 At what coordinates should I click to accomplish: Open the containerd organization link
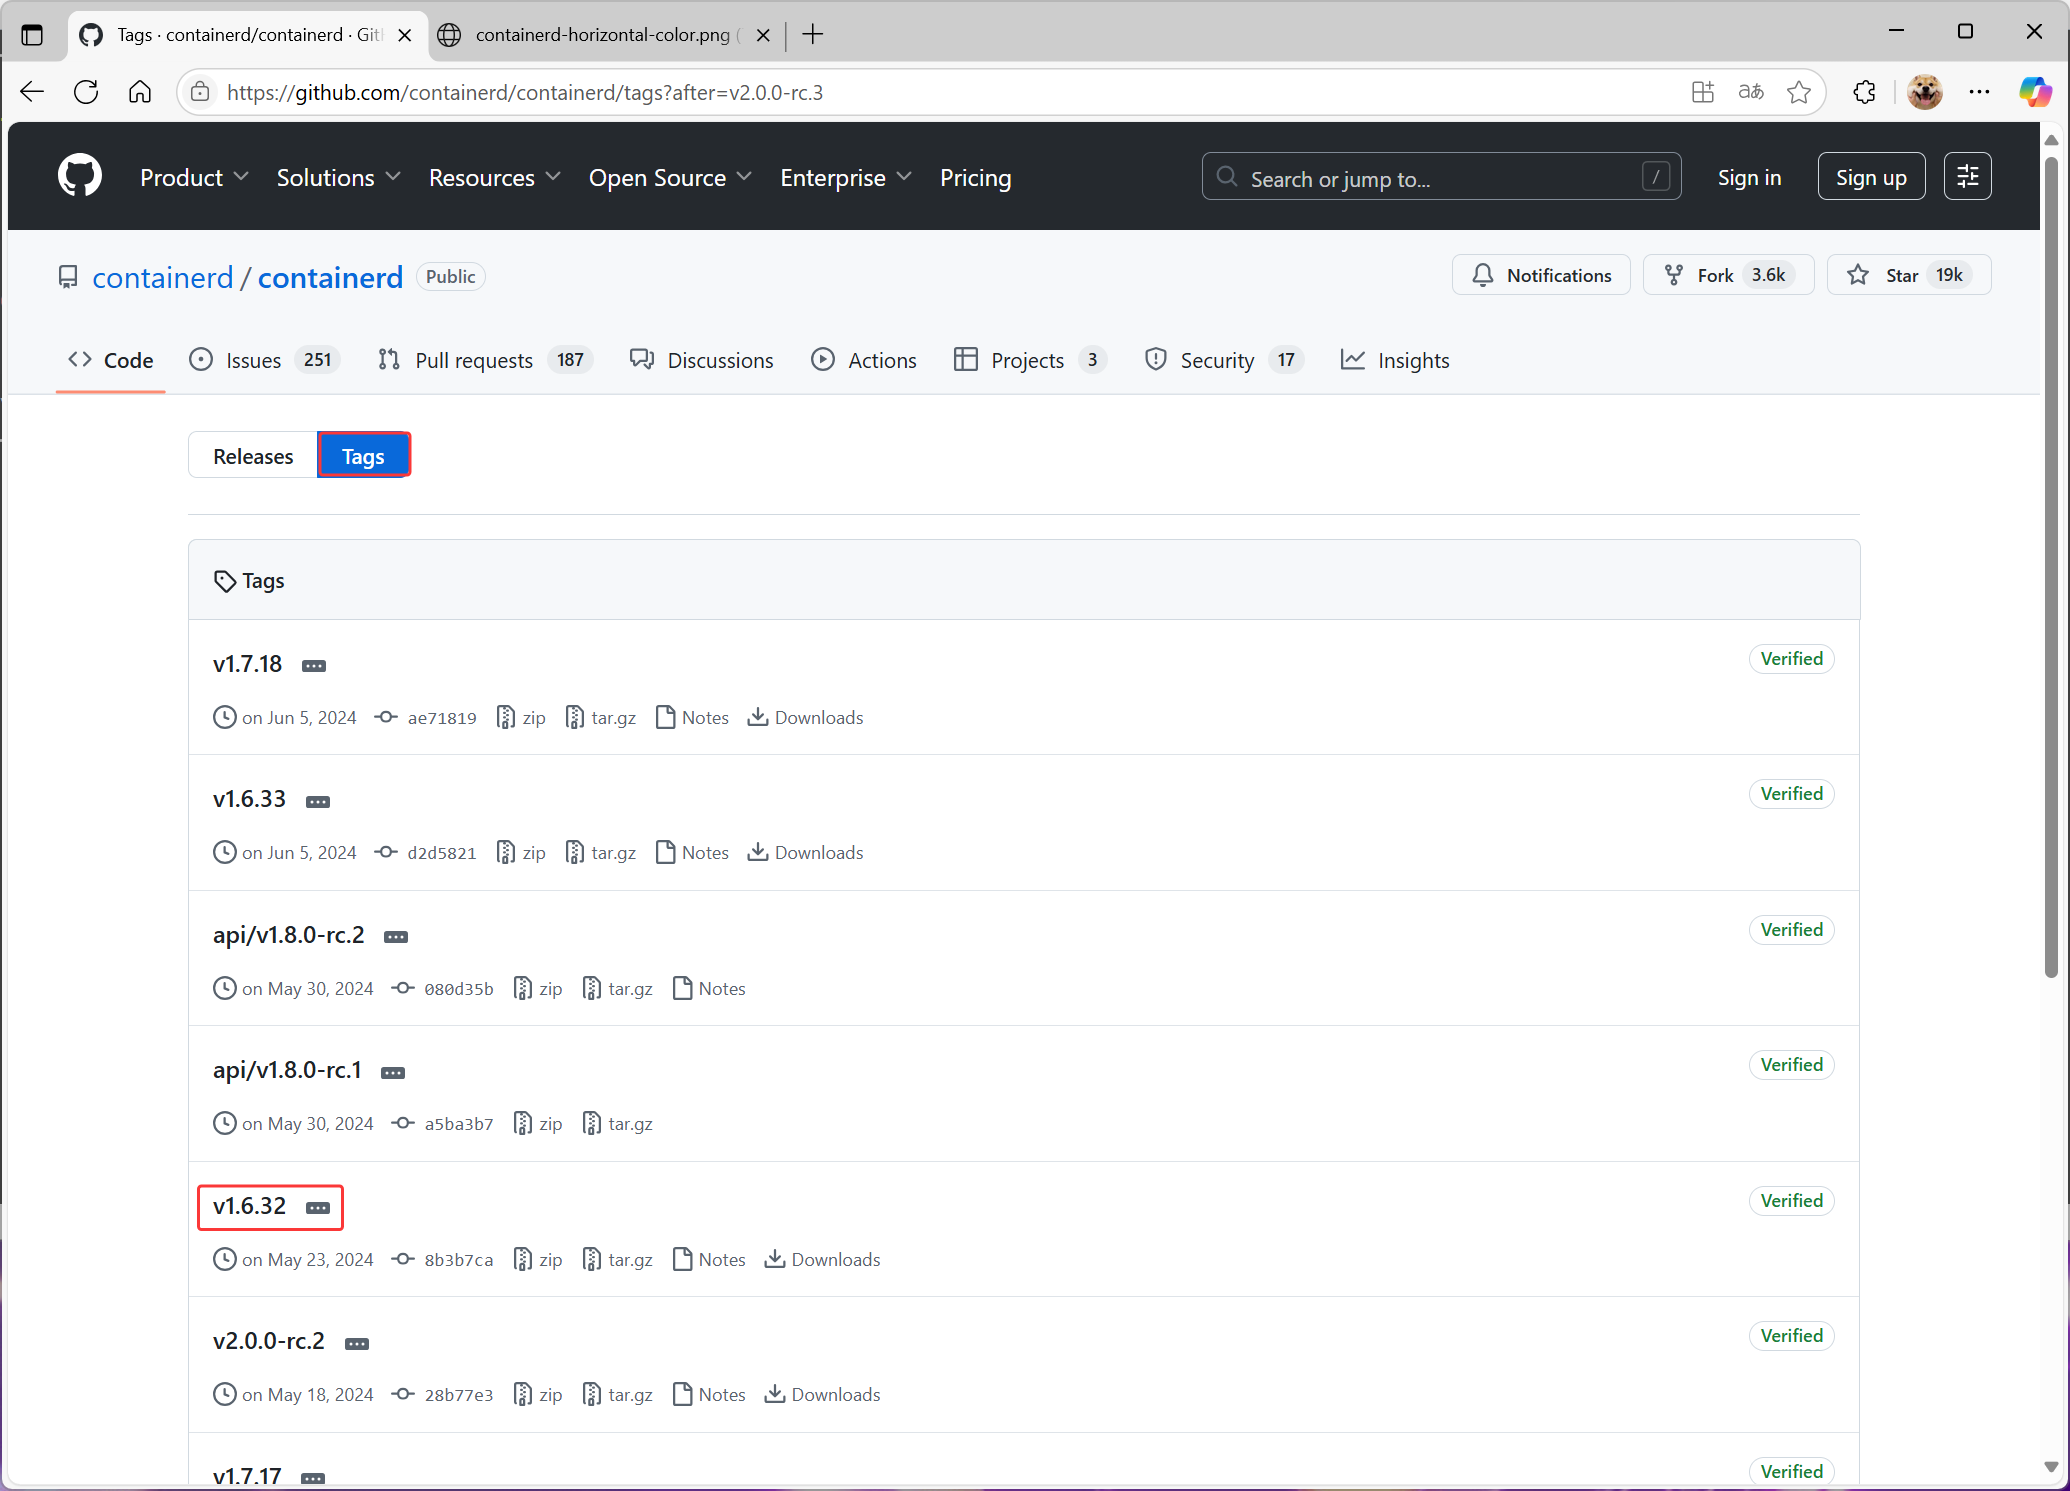[x=162, y=277]
